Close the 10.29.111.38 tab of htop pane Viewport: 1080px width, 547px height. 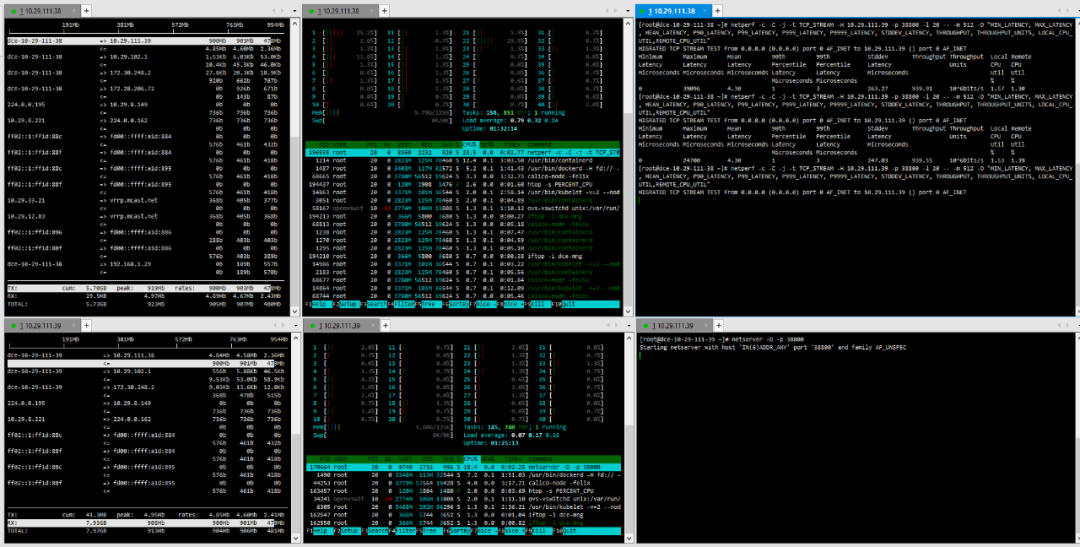pos(373,11)
